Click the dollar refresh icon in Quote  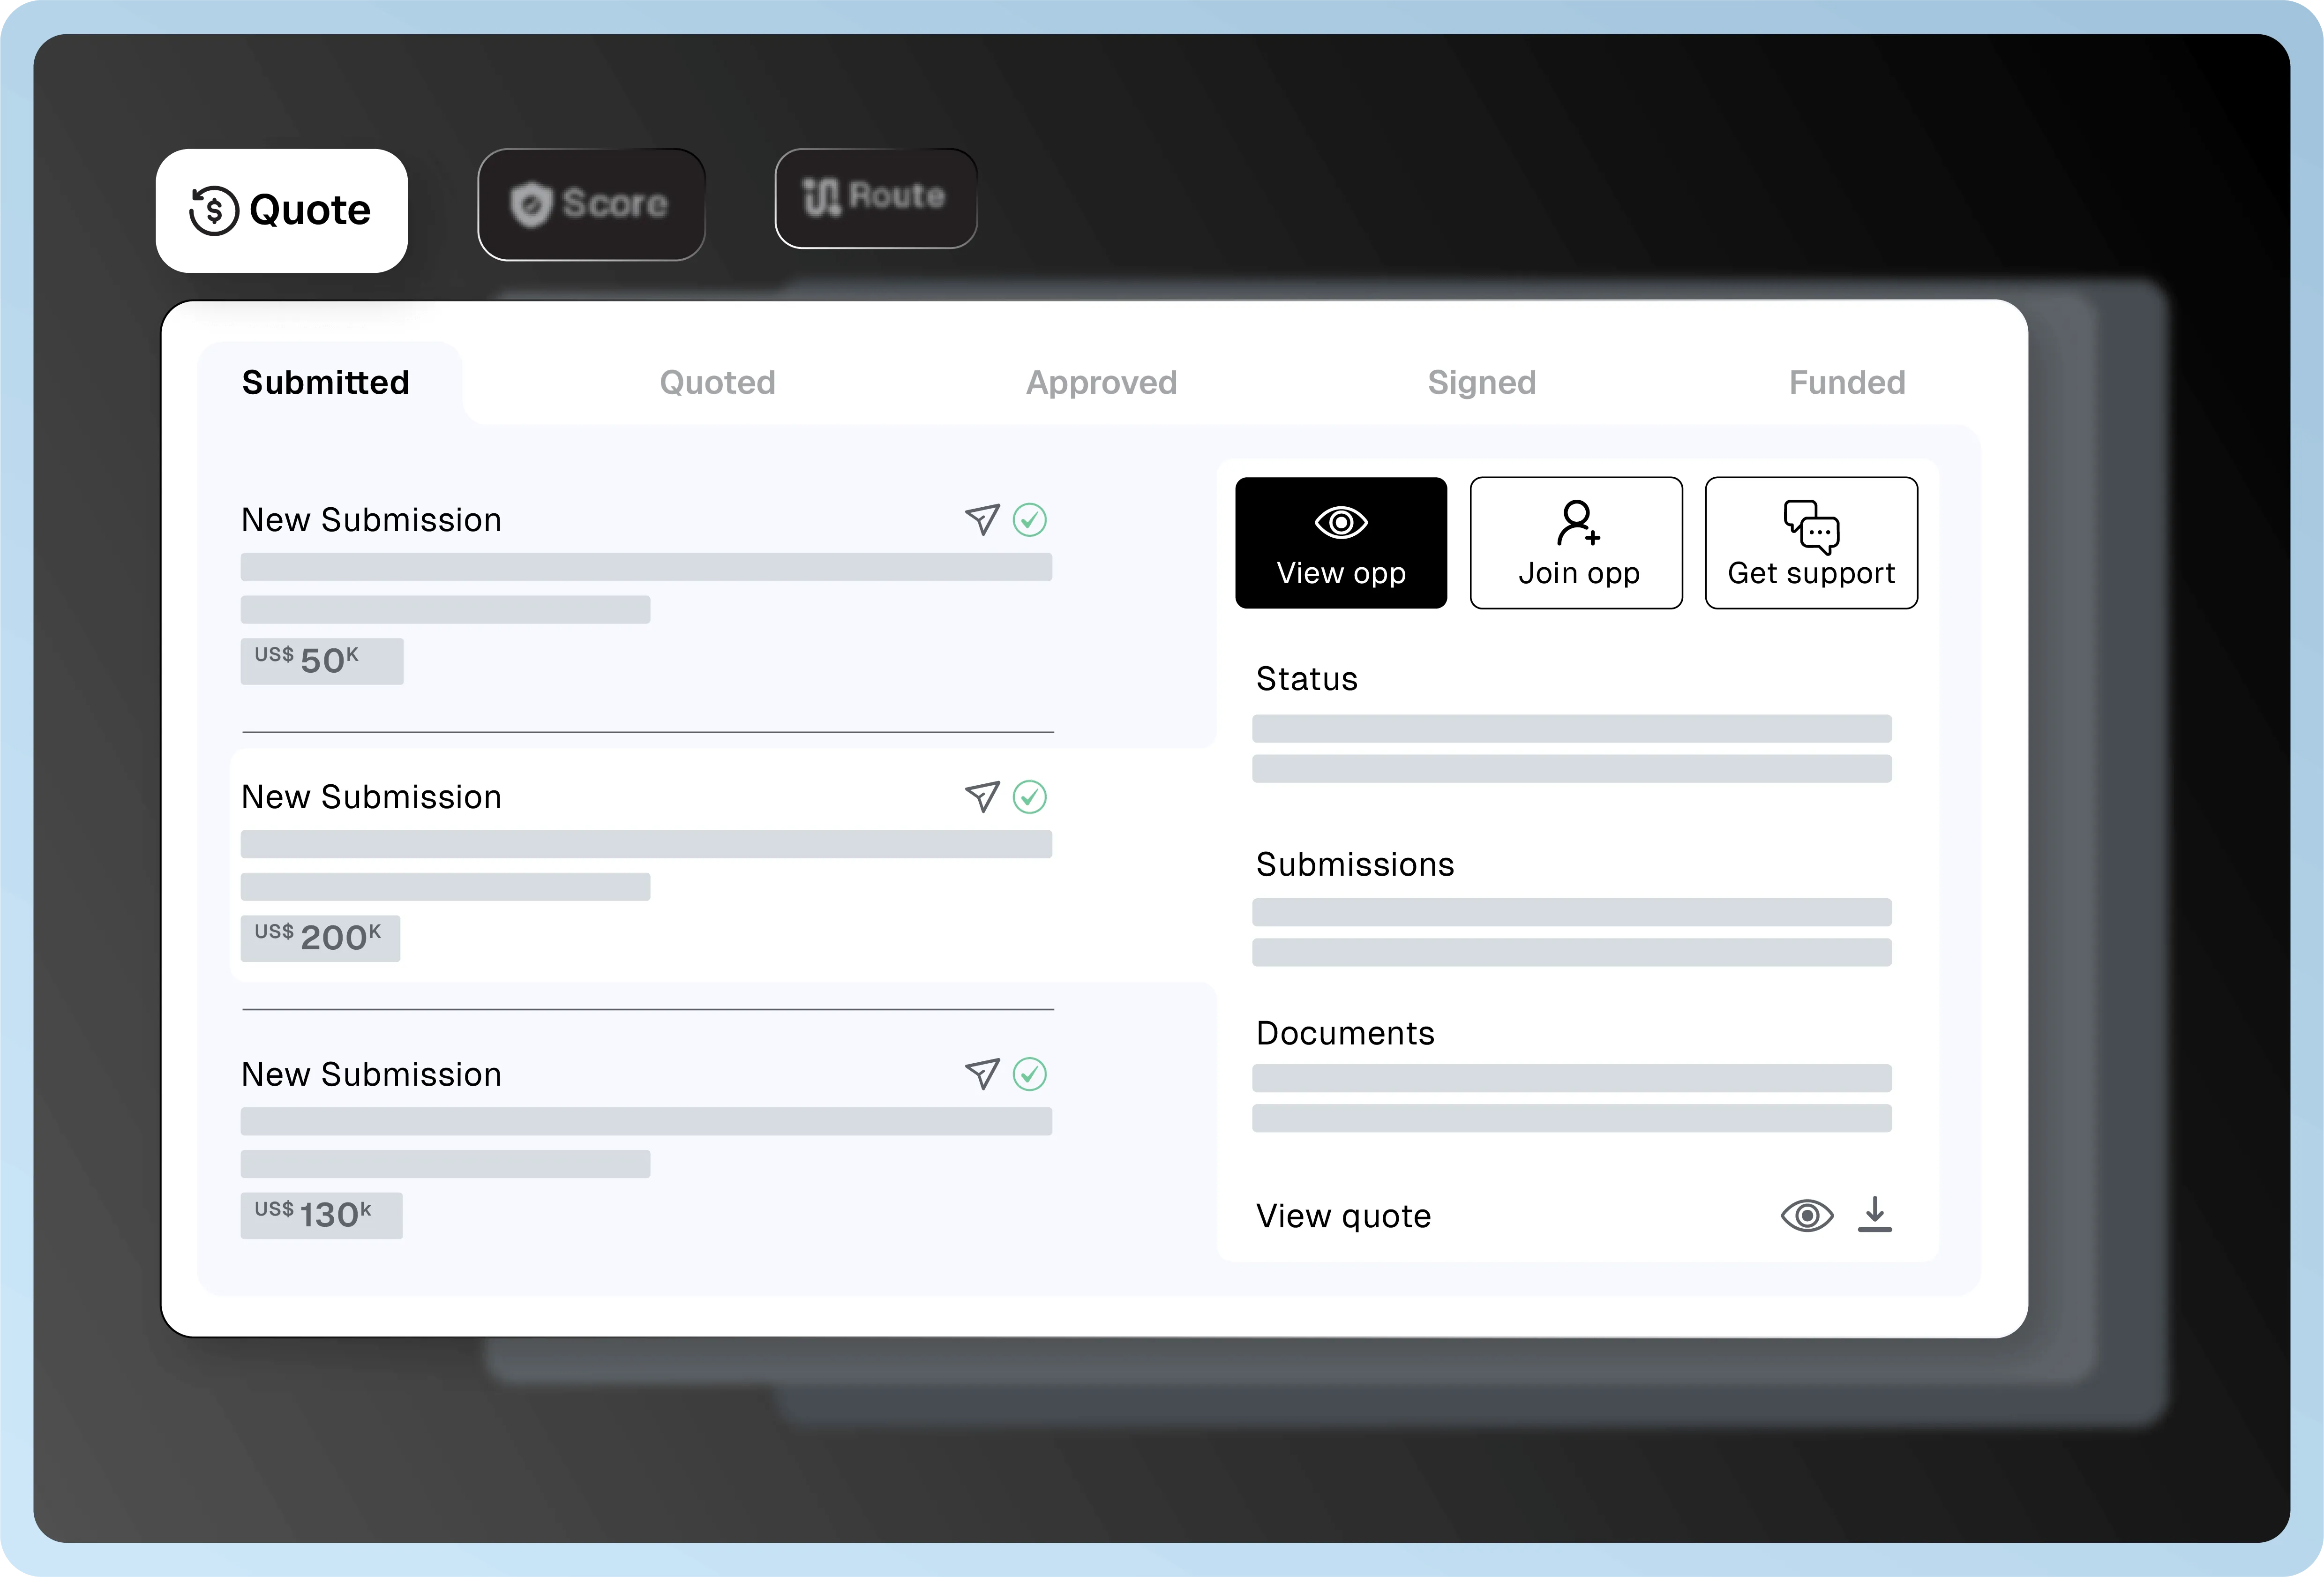coord(214,211)
